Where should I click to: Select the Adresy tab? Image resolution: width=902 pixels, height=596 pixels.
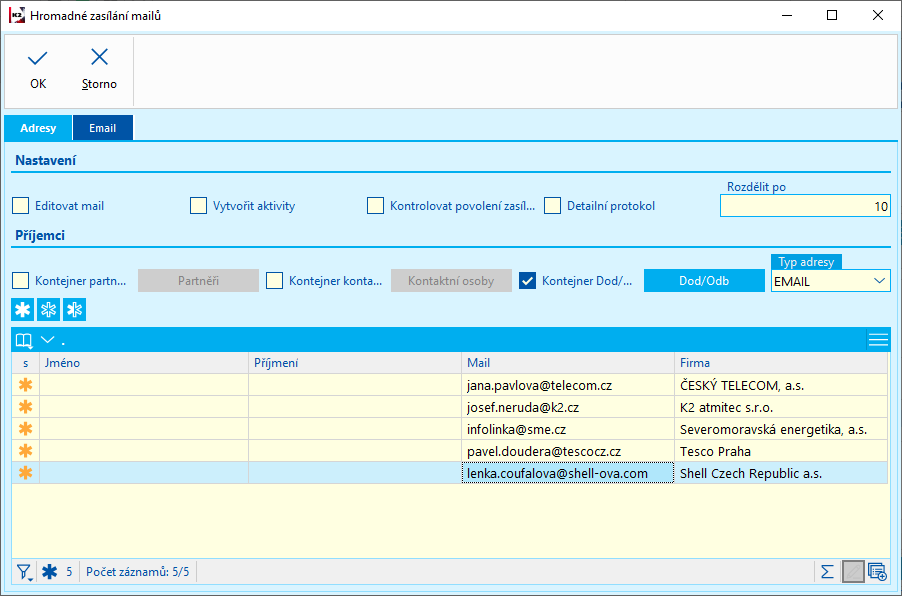click(x=38, y=128)
